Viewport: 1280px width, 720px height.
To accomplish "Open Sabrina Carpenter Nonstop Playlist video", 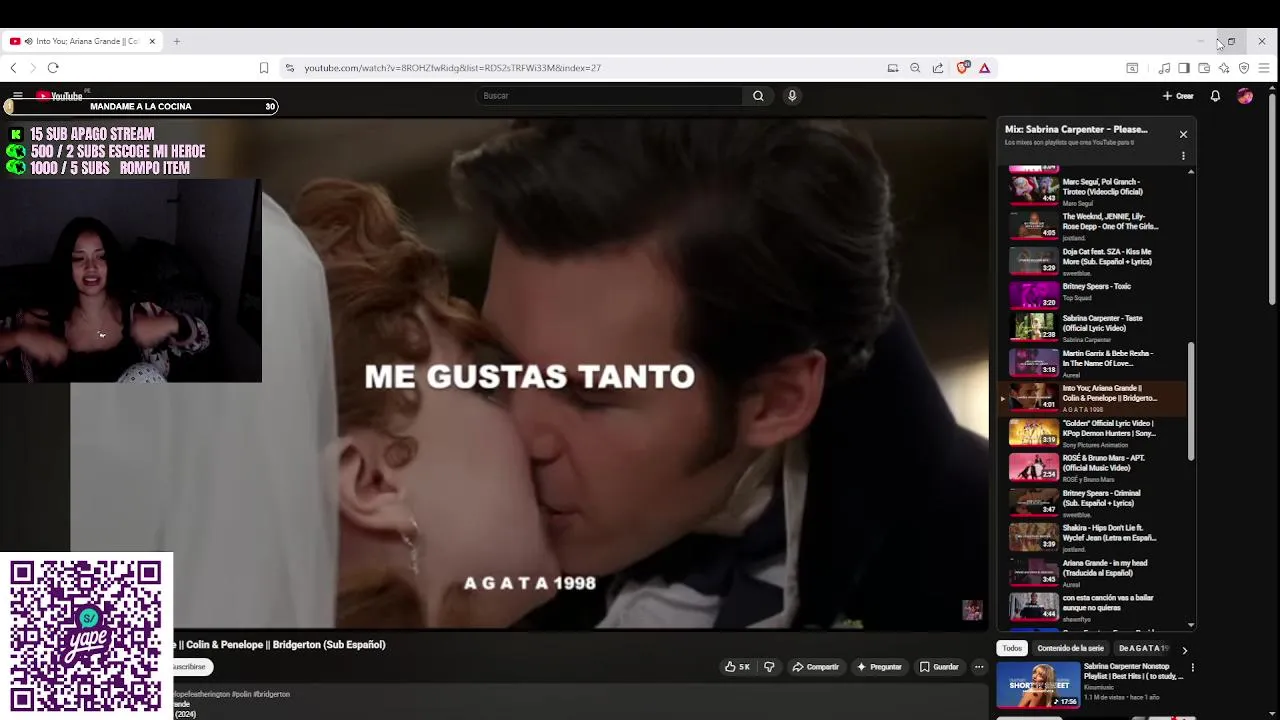I will (x=1090, y=685).
